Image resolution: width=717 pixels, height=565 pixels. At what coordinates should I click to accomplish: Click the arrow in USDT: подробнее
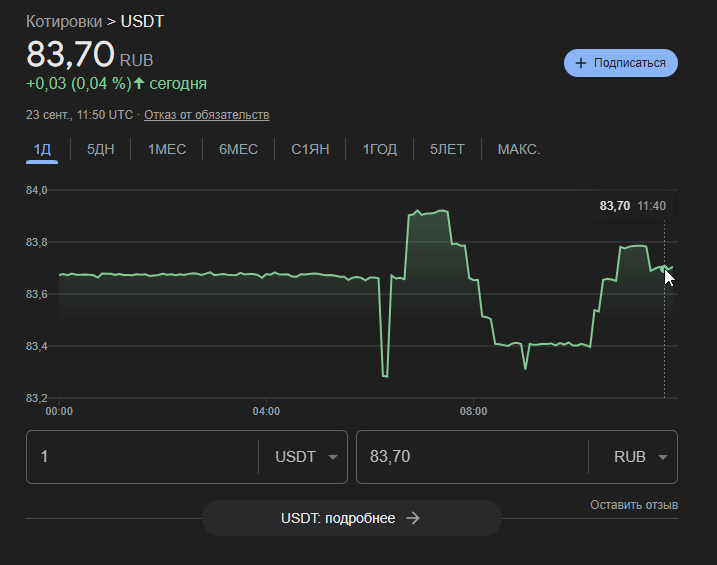(413, 518)
